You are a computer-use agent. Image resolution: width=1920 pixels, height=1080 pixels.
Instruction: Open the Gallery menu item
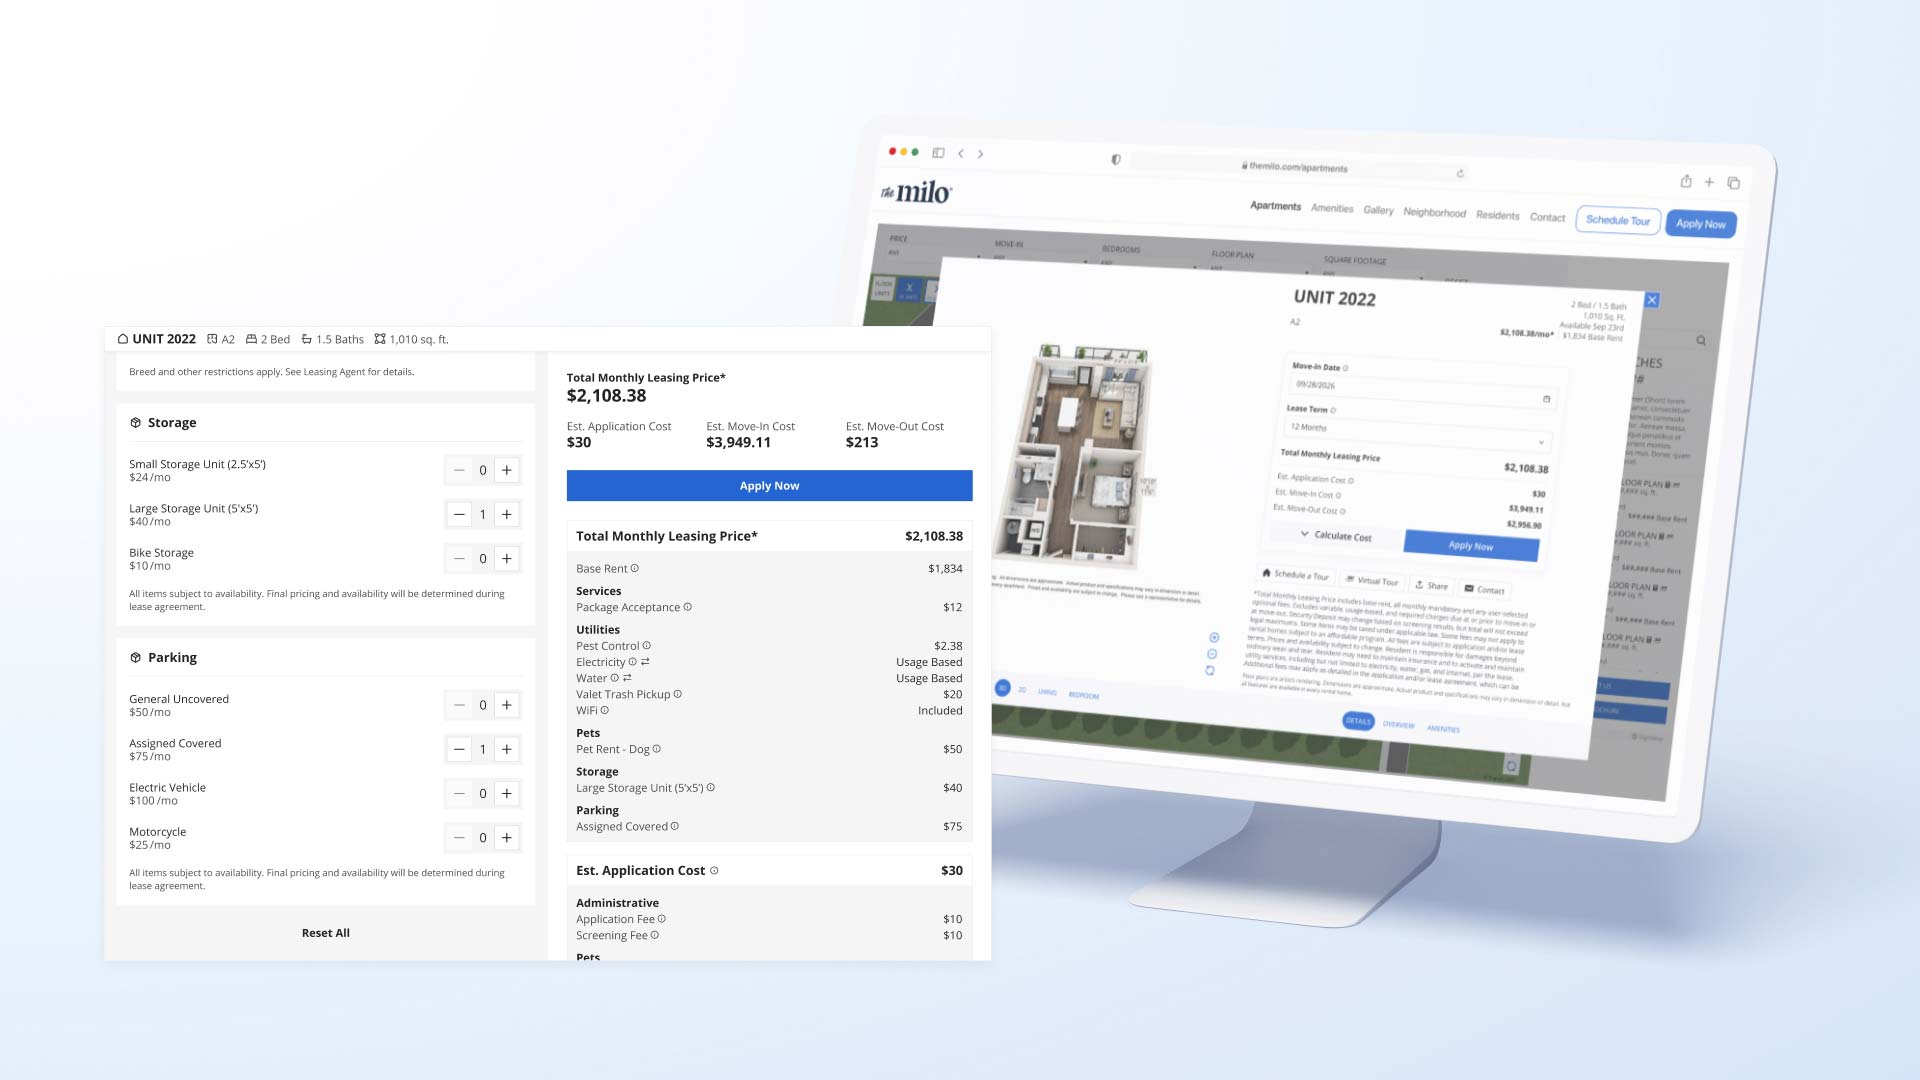(1378, 210)
